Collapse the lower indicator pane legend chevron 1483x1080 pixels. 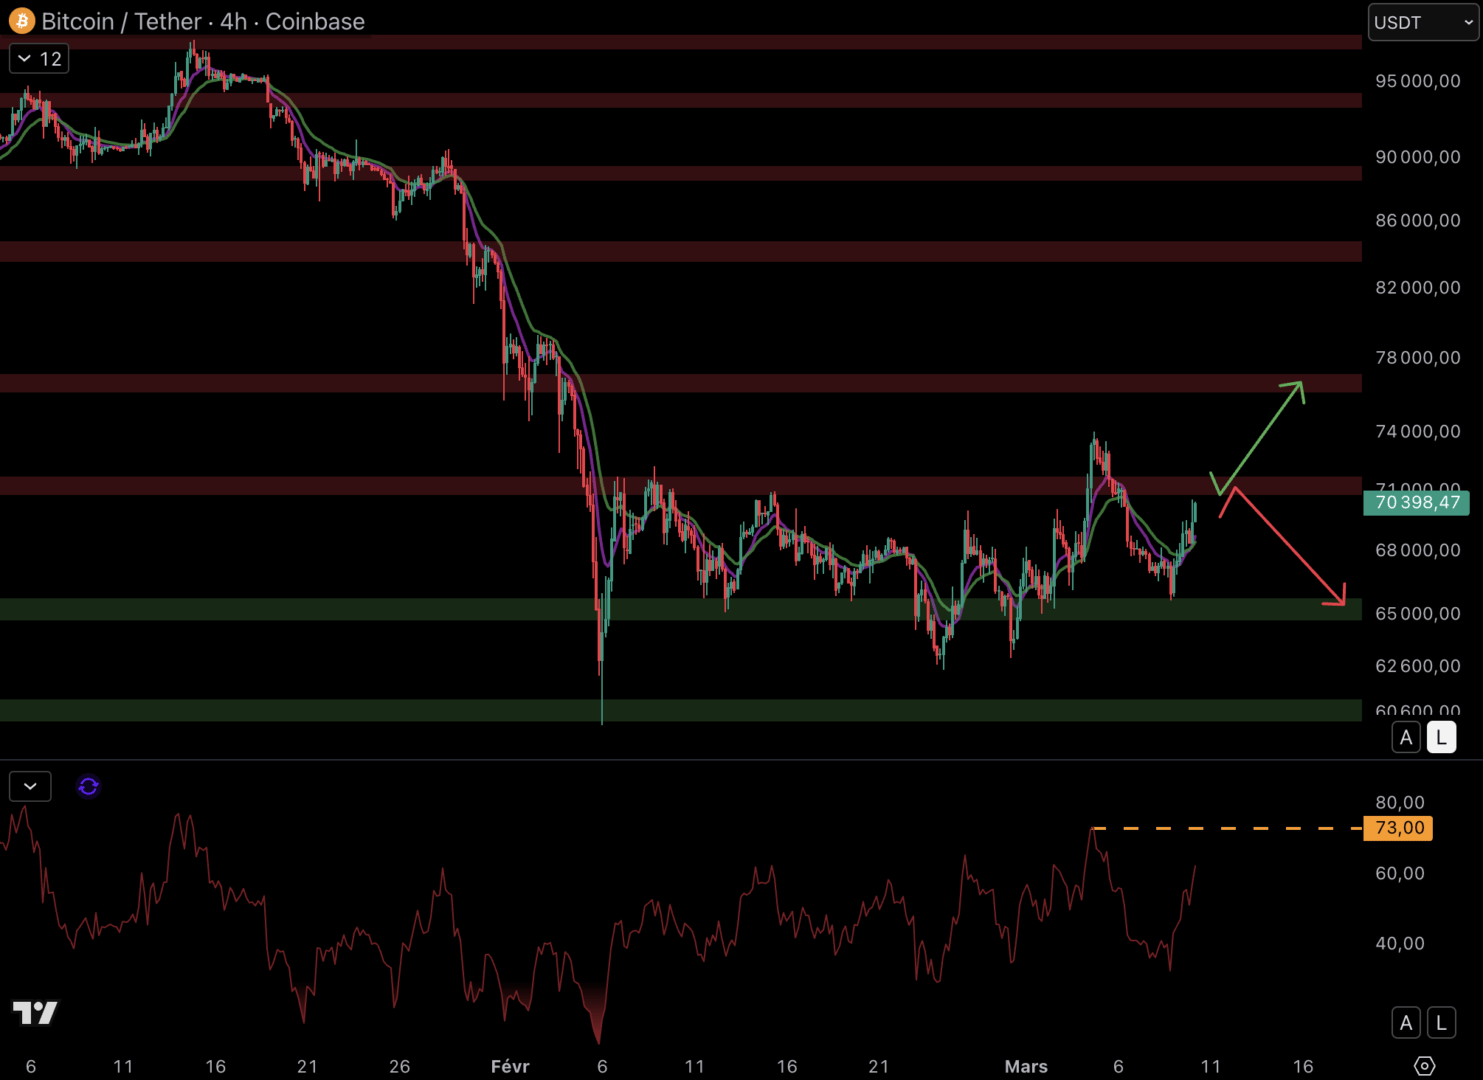[30, 787]
